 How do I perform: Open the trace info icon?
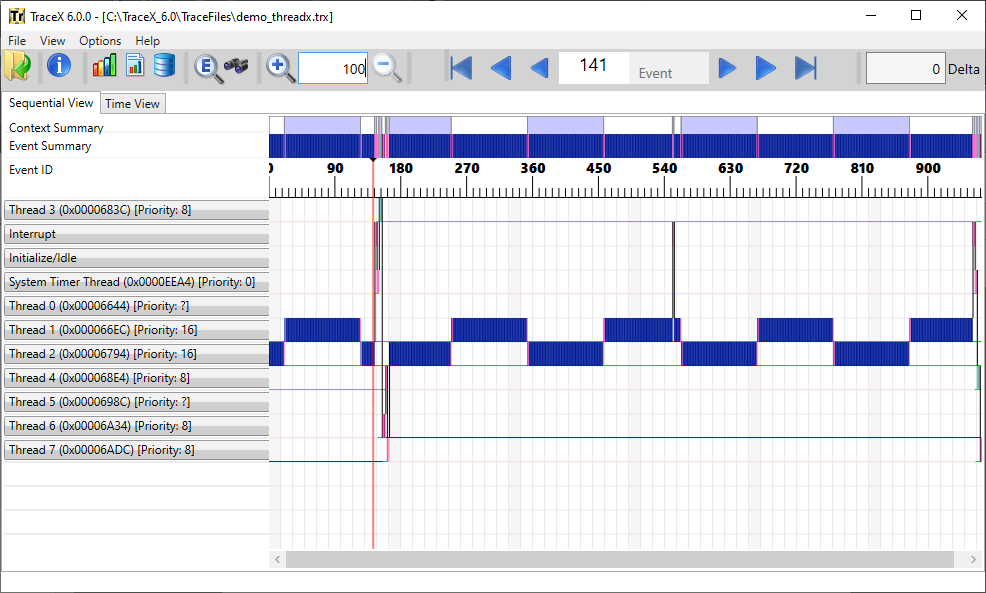coord(59,66)
